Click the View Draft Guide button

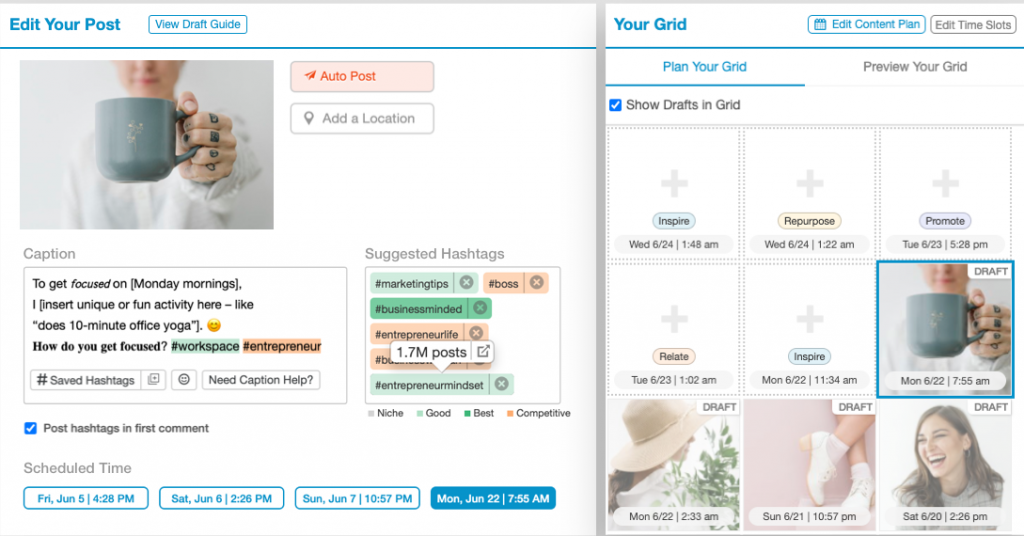(x=197, y=24)
